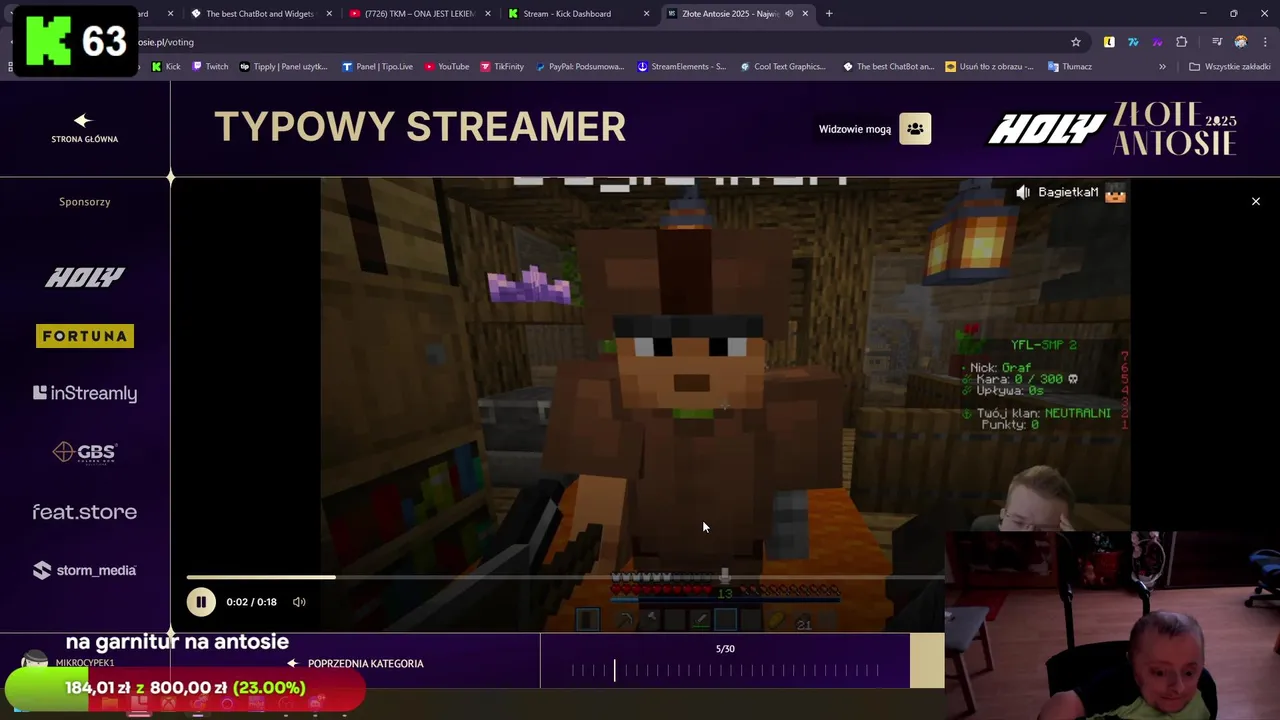Click the address bar showing osie.pl/voting

click(x=600, y=42)
